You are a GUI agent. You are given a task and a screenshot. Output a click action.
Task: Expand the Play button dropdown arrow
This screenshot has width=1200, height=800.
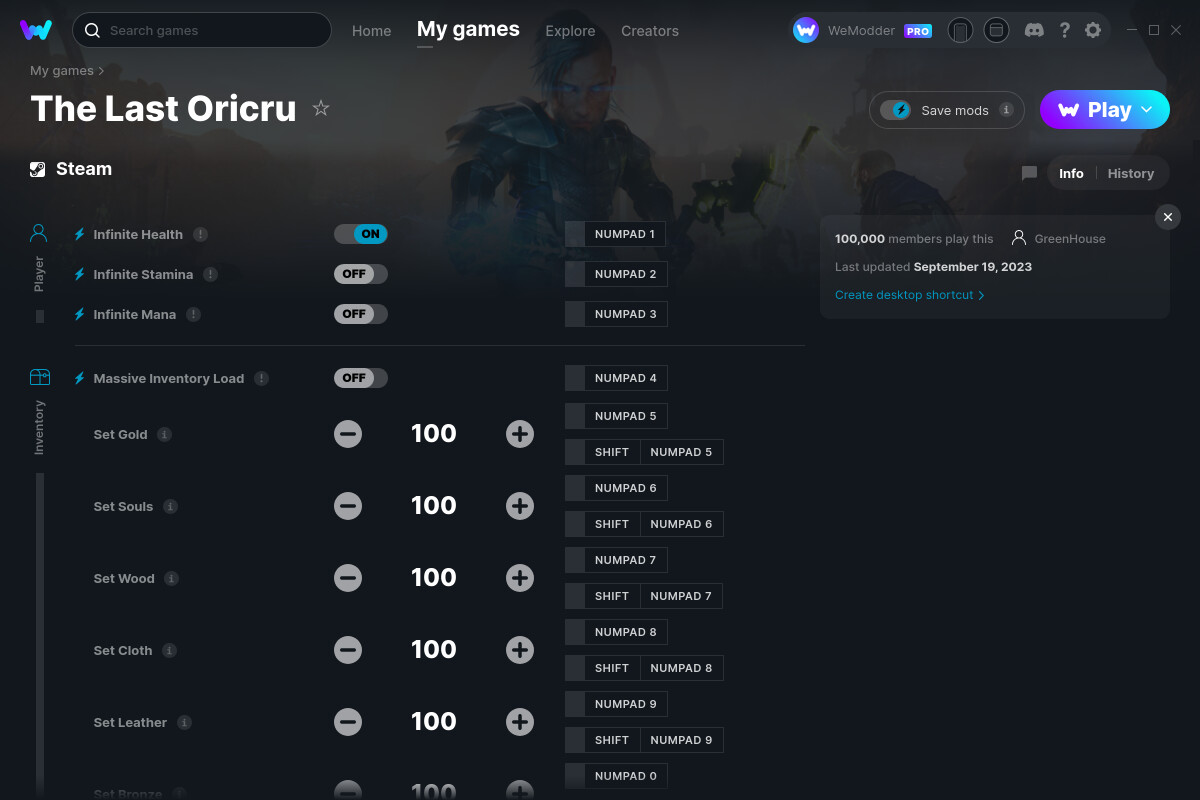1147,110
